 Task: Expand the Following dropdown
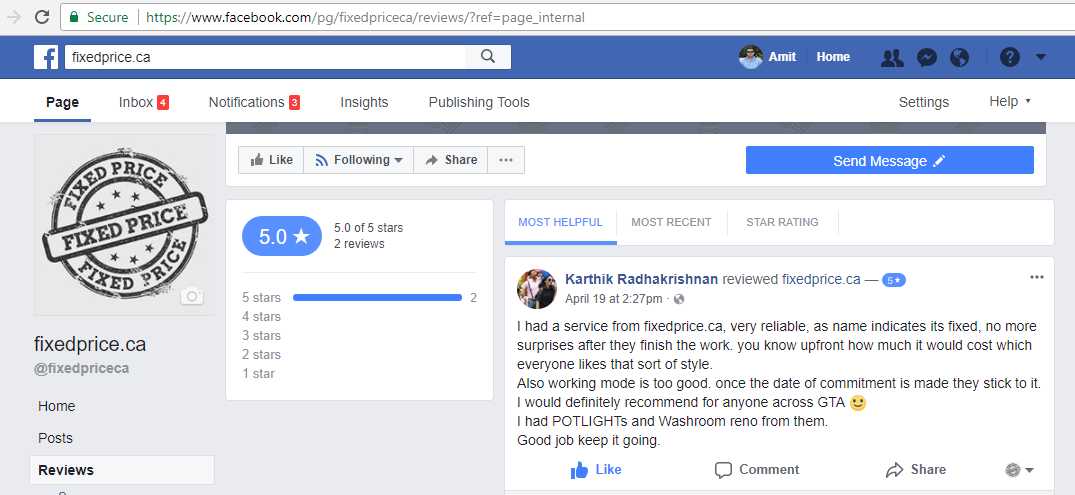[358, 160]
